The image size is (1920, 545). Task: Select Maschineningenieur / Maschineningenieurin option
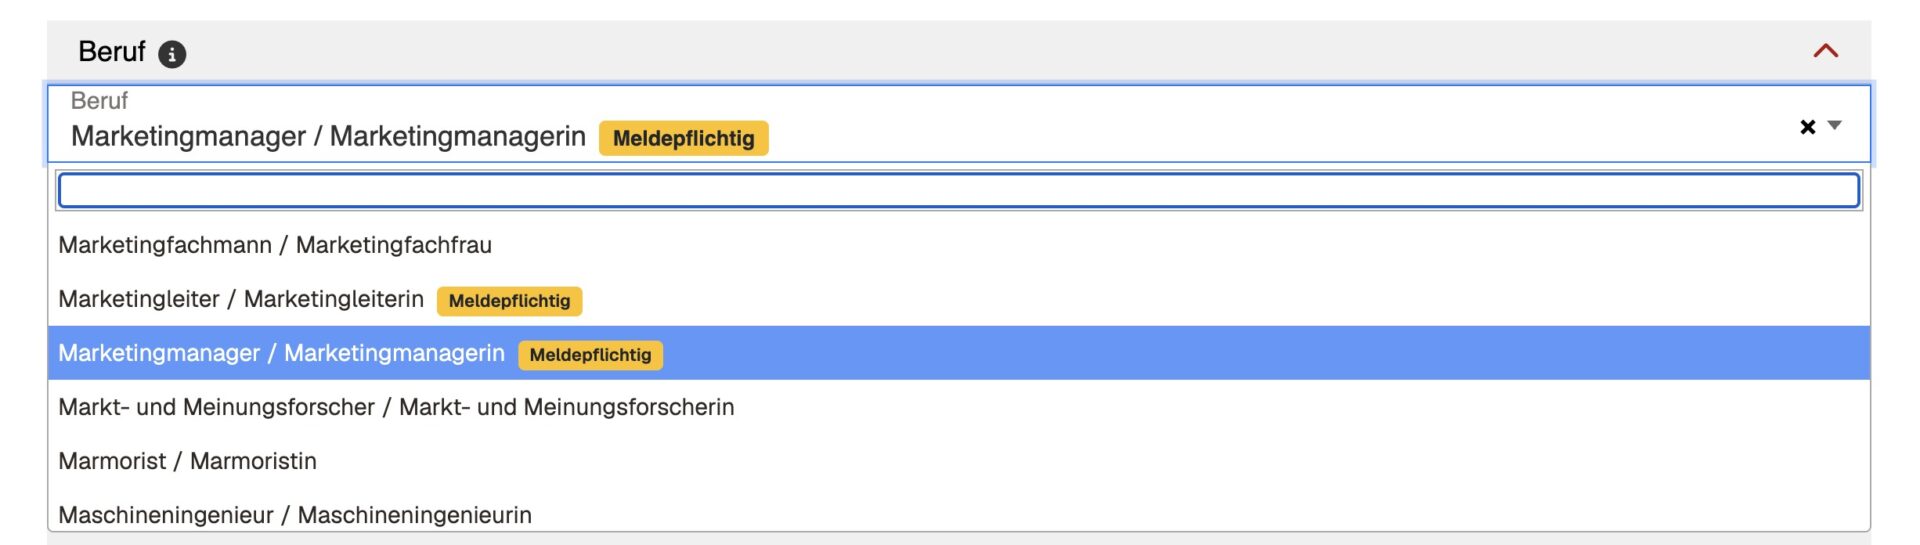tap(295, 514)
